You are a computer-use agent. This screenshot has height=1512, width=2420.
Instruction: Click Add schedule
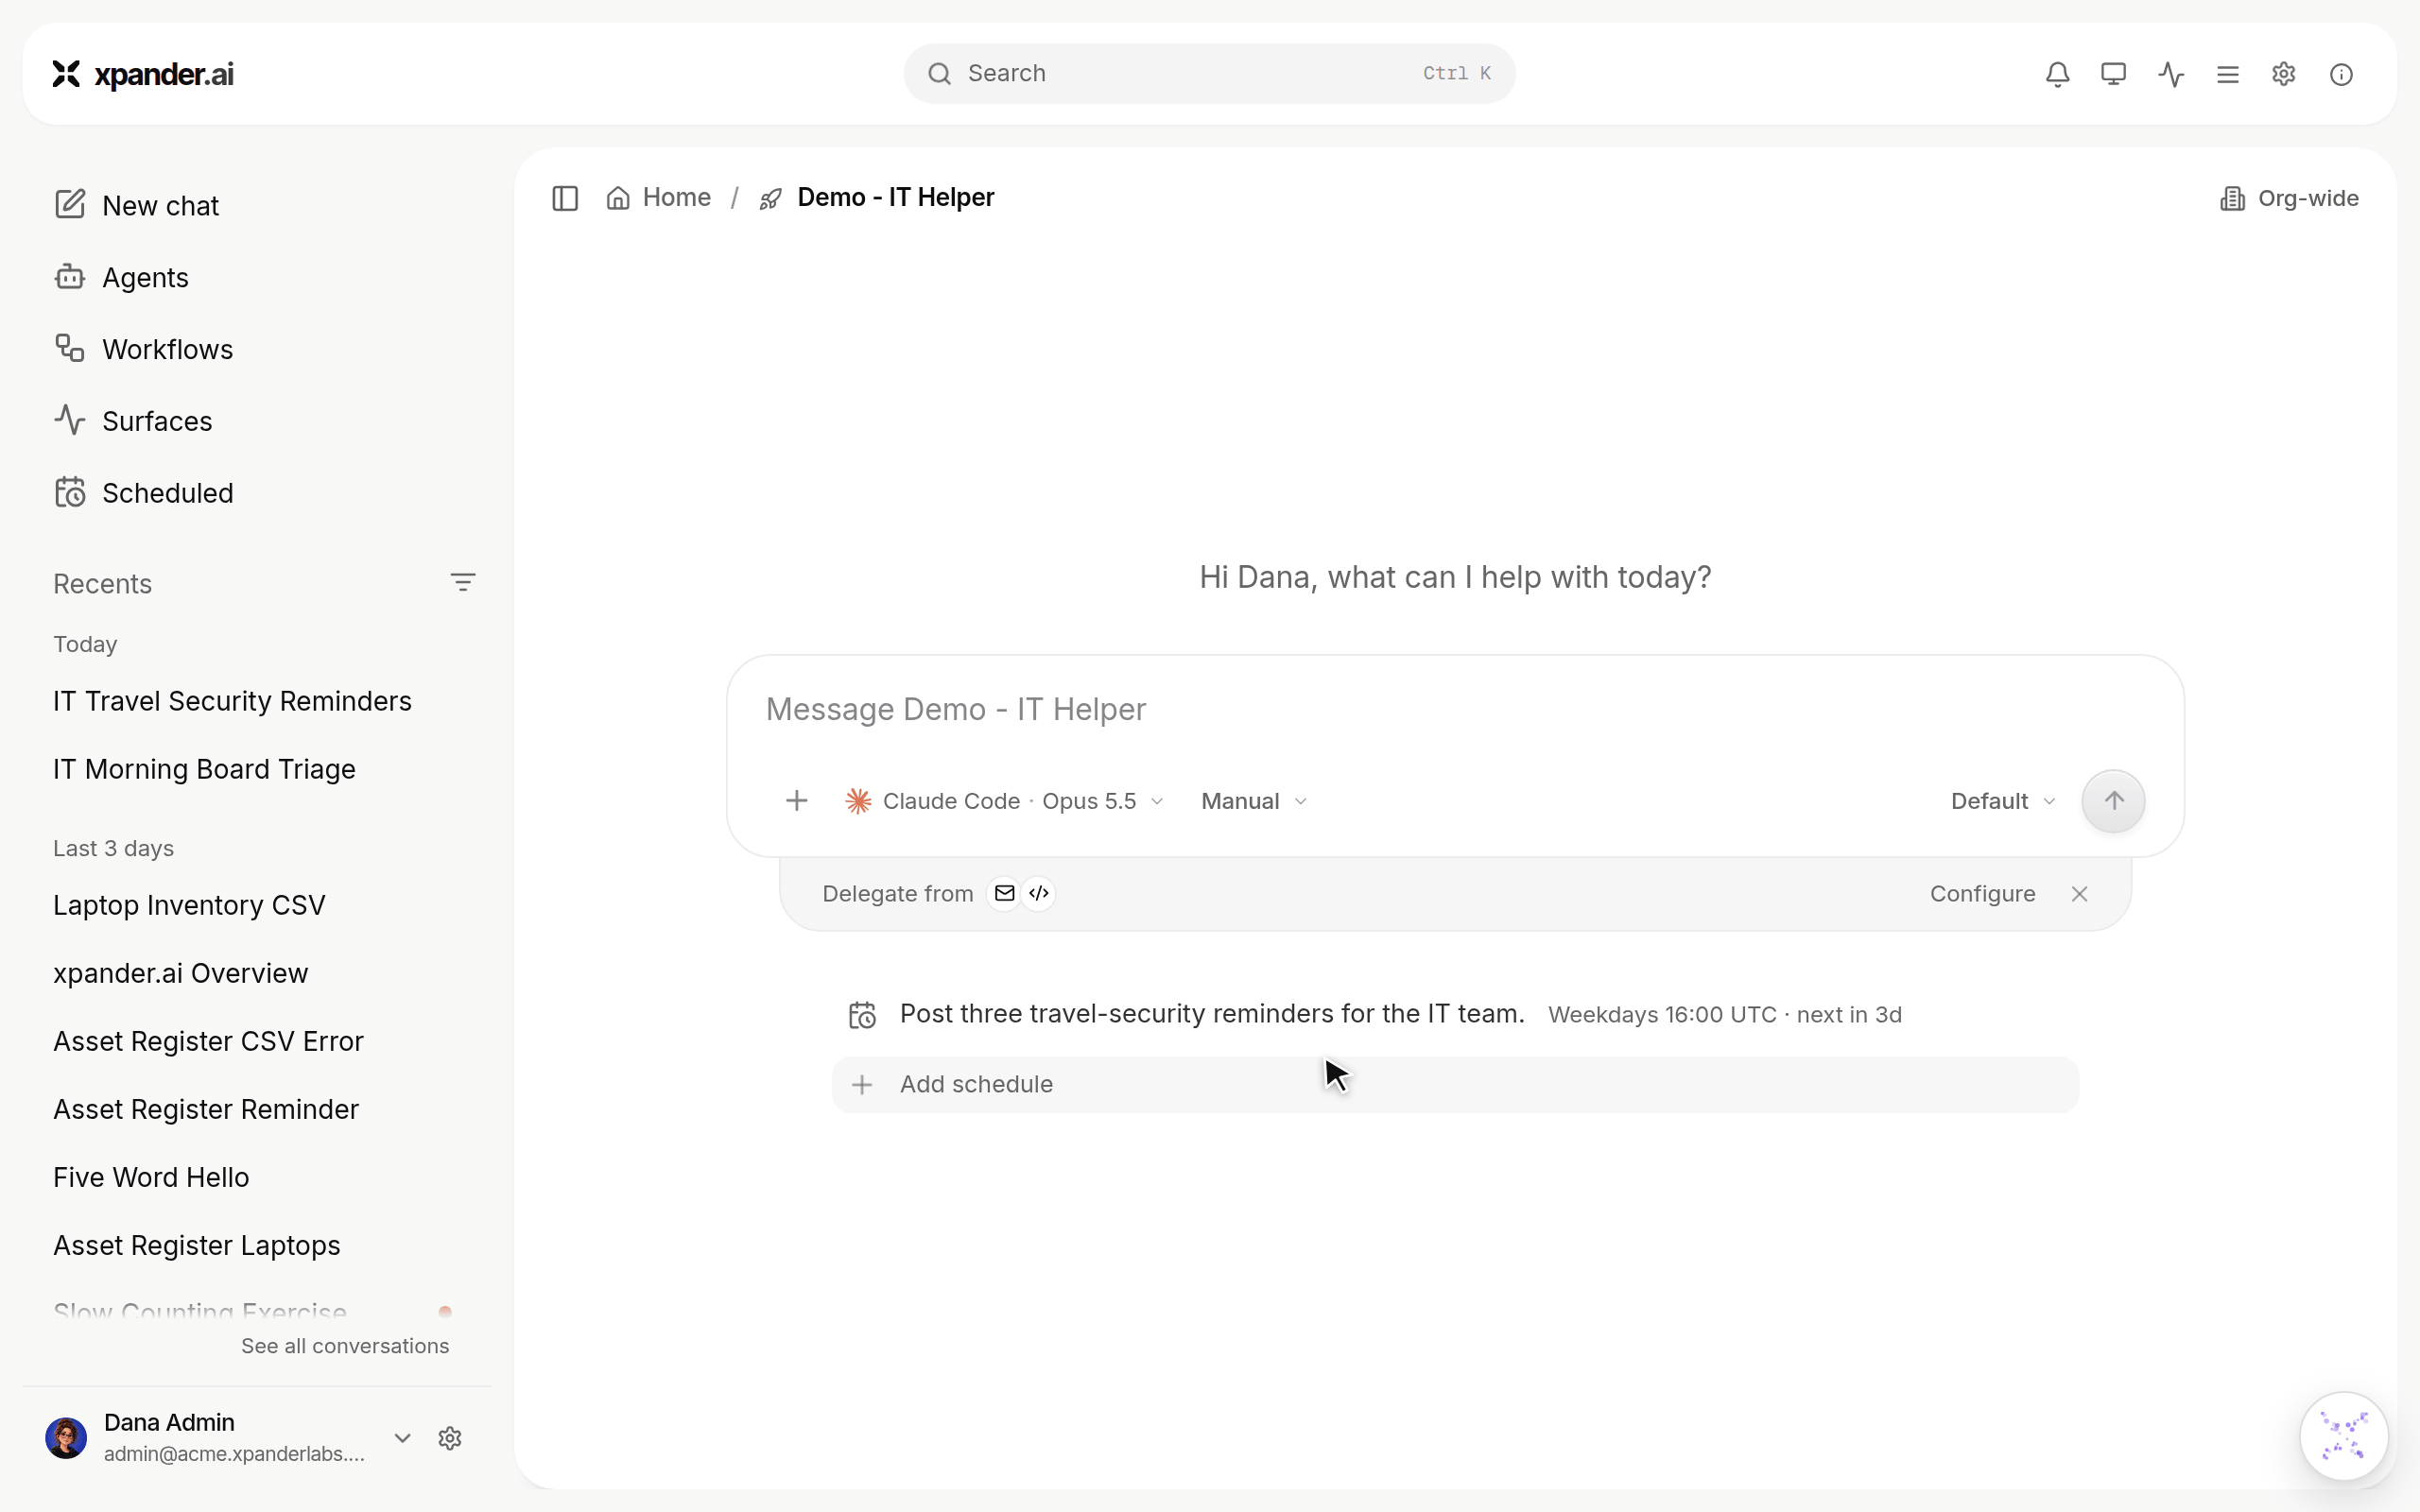point(1455,1084)
